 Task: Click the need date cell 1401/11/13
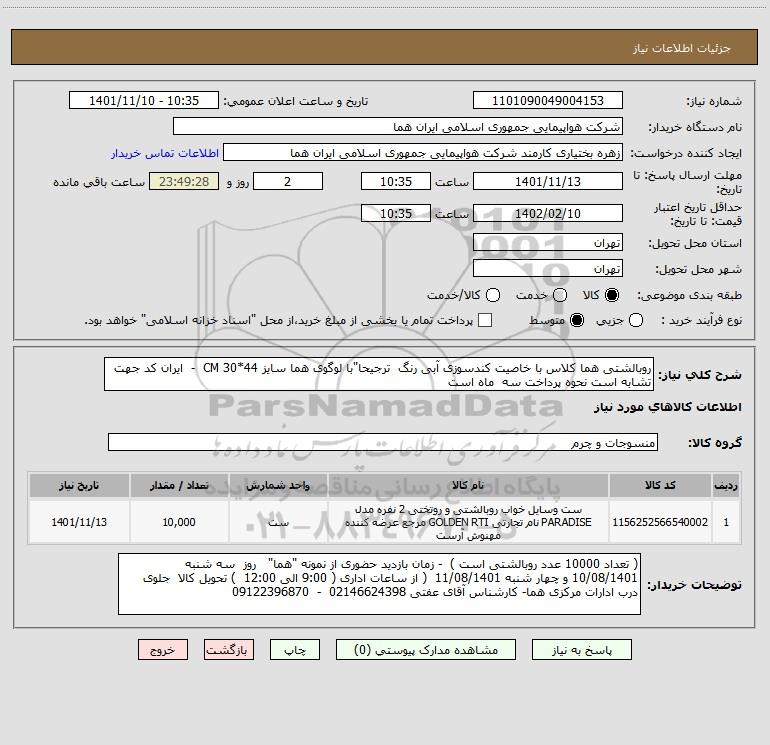[x=79, y=522]
